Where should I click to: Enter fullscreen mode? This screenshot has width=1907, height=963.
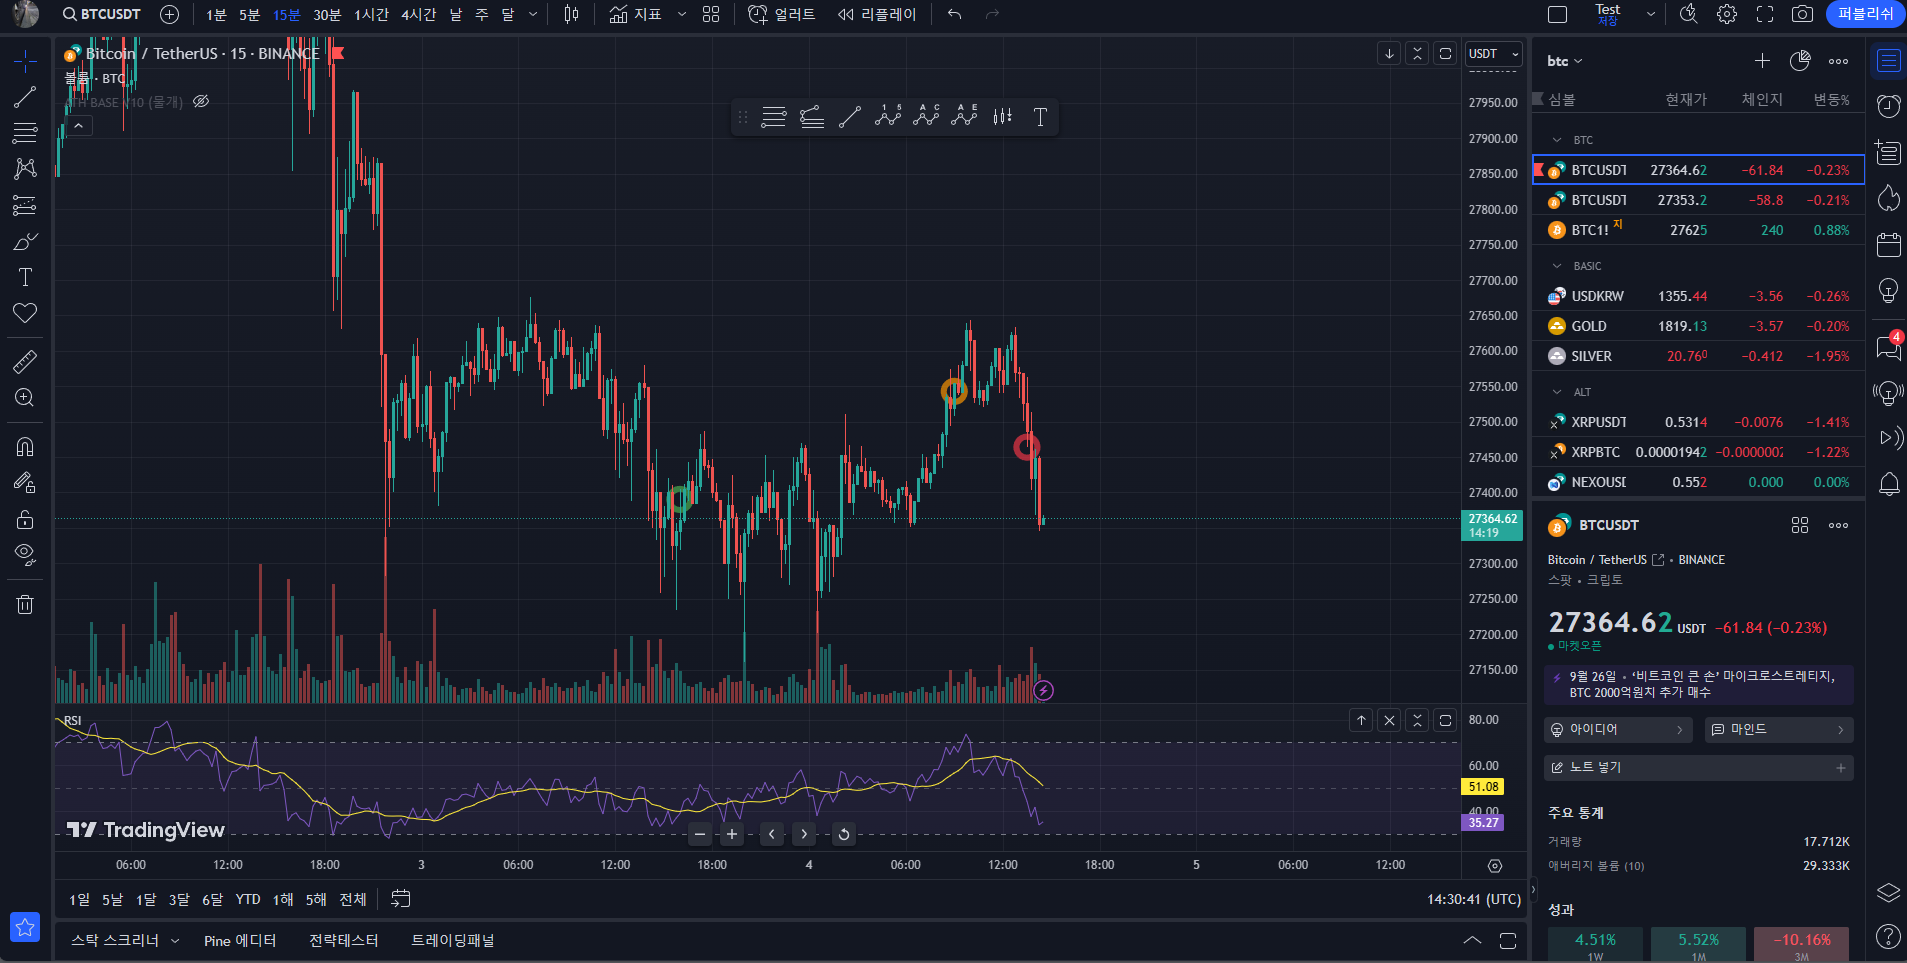click(x=1765, y=14)
